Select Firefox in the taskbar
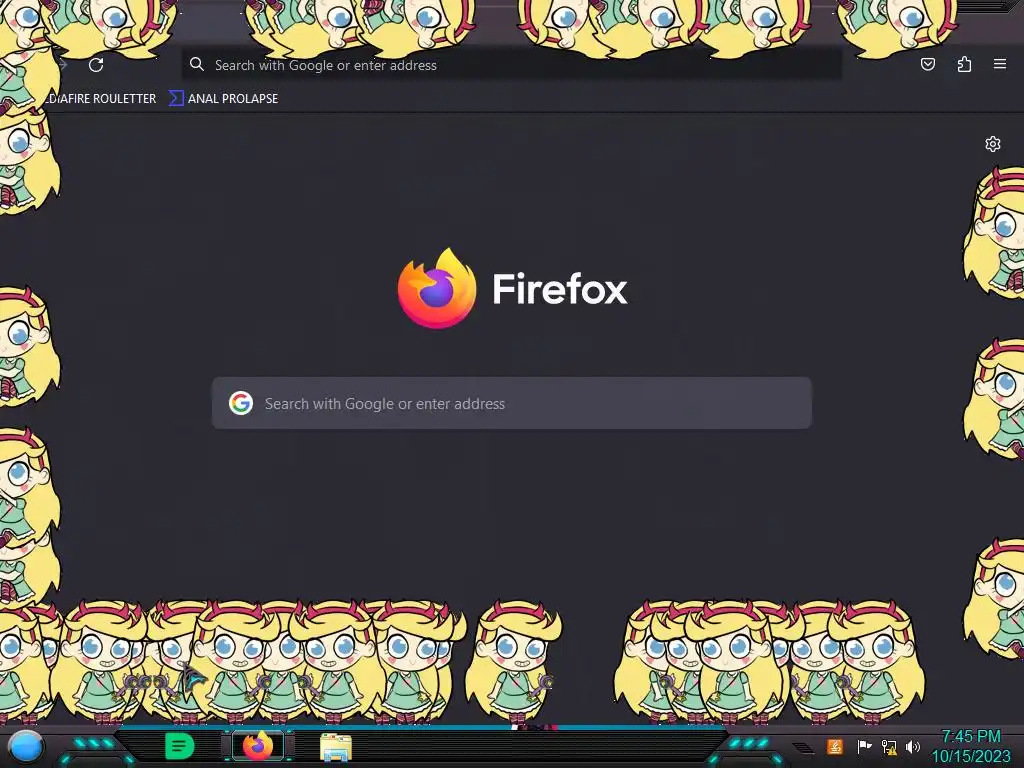Image resolution: width=1024 pixels, height=768 pixels. (x=258, y=746)
